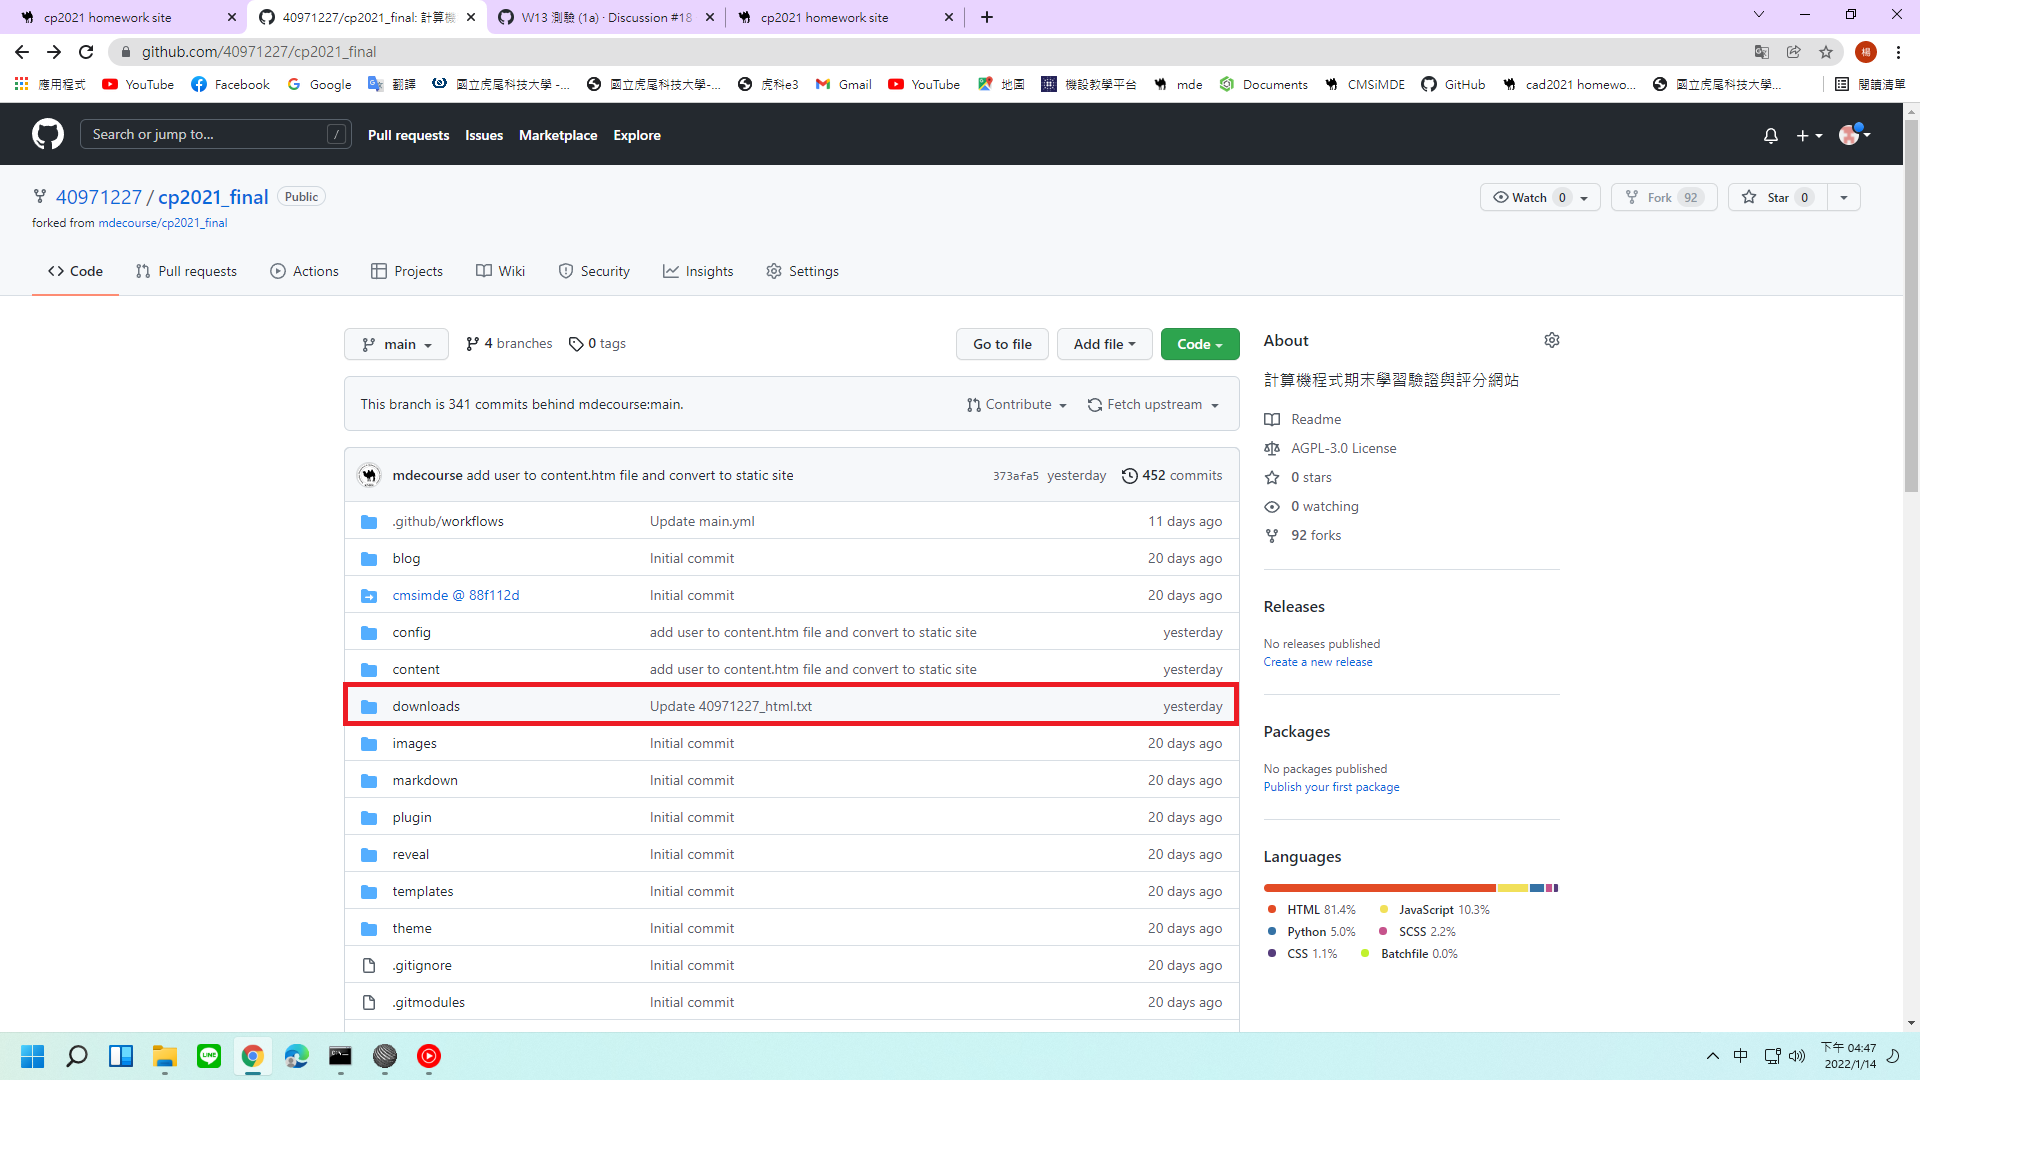Screen dimensions: 2038x1156
Task: Open YouTube Music icon in taskbar
Action: 429,1056
